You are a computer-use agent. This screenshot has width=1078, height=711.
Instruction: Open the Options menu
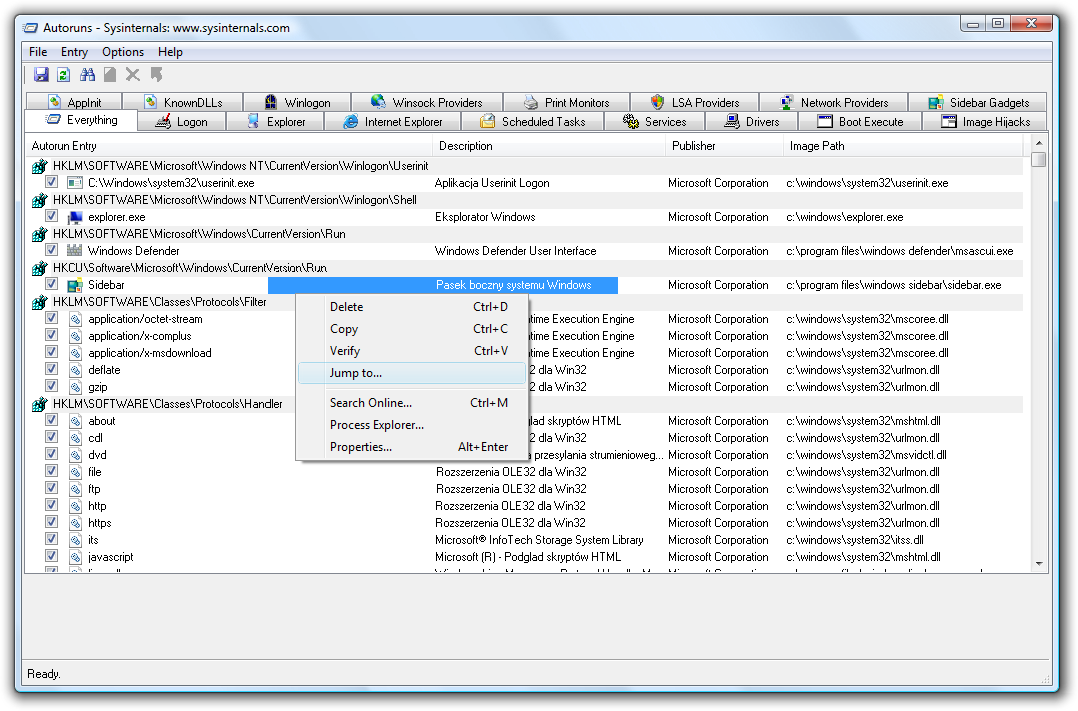click(123, 52)
